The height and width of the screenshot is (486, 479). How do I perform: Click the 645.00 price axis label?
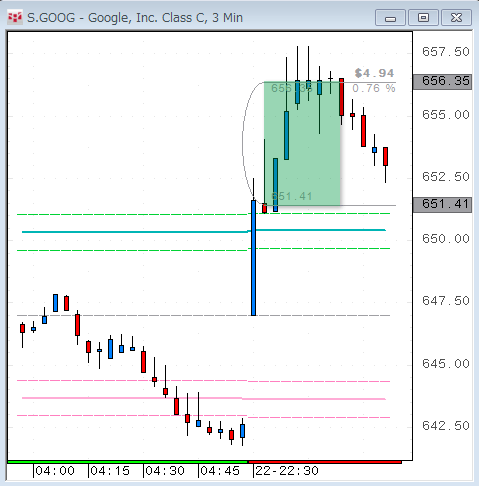pyautogui.click(x=446, y=364)
